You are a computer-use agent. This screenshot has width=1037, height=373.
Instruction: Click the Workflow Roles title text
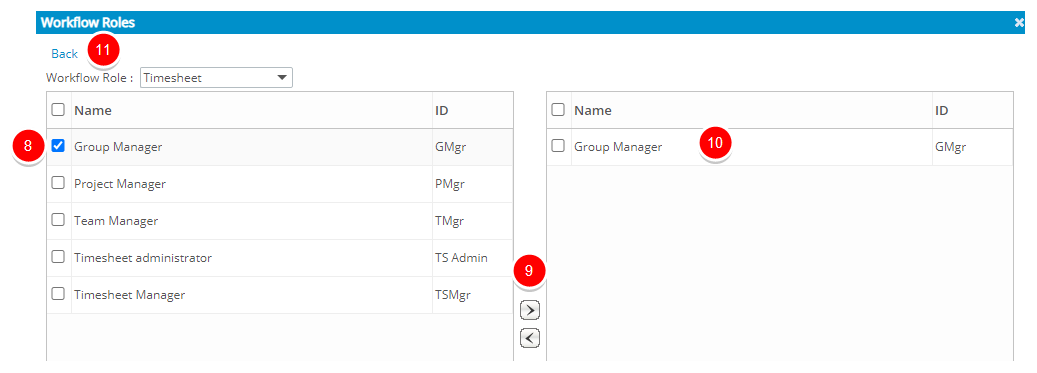[x=87, y=22]
